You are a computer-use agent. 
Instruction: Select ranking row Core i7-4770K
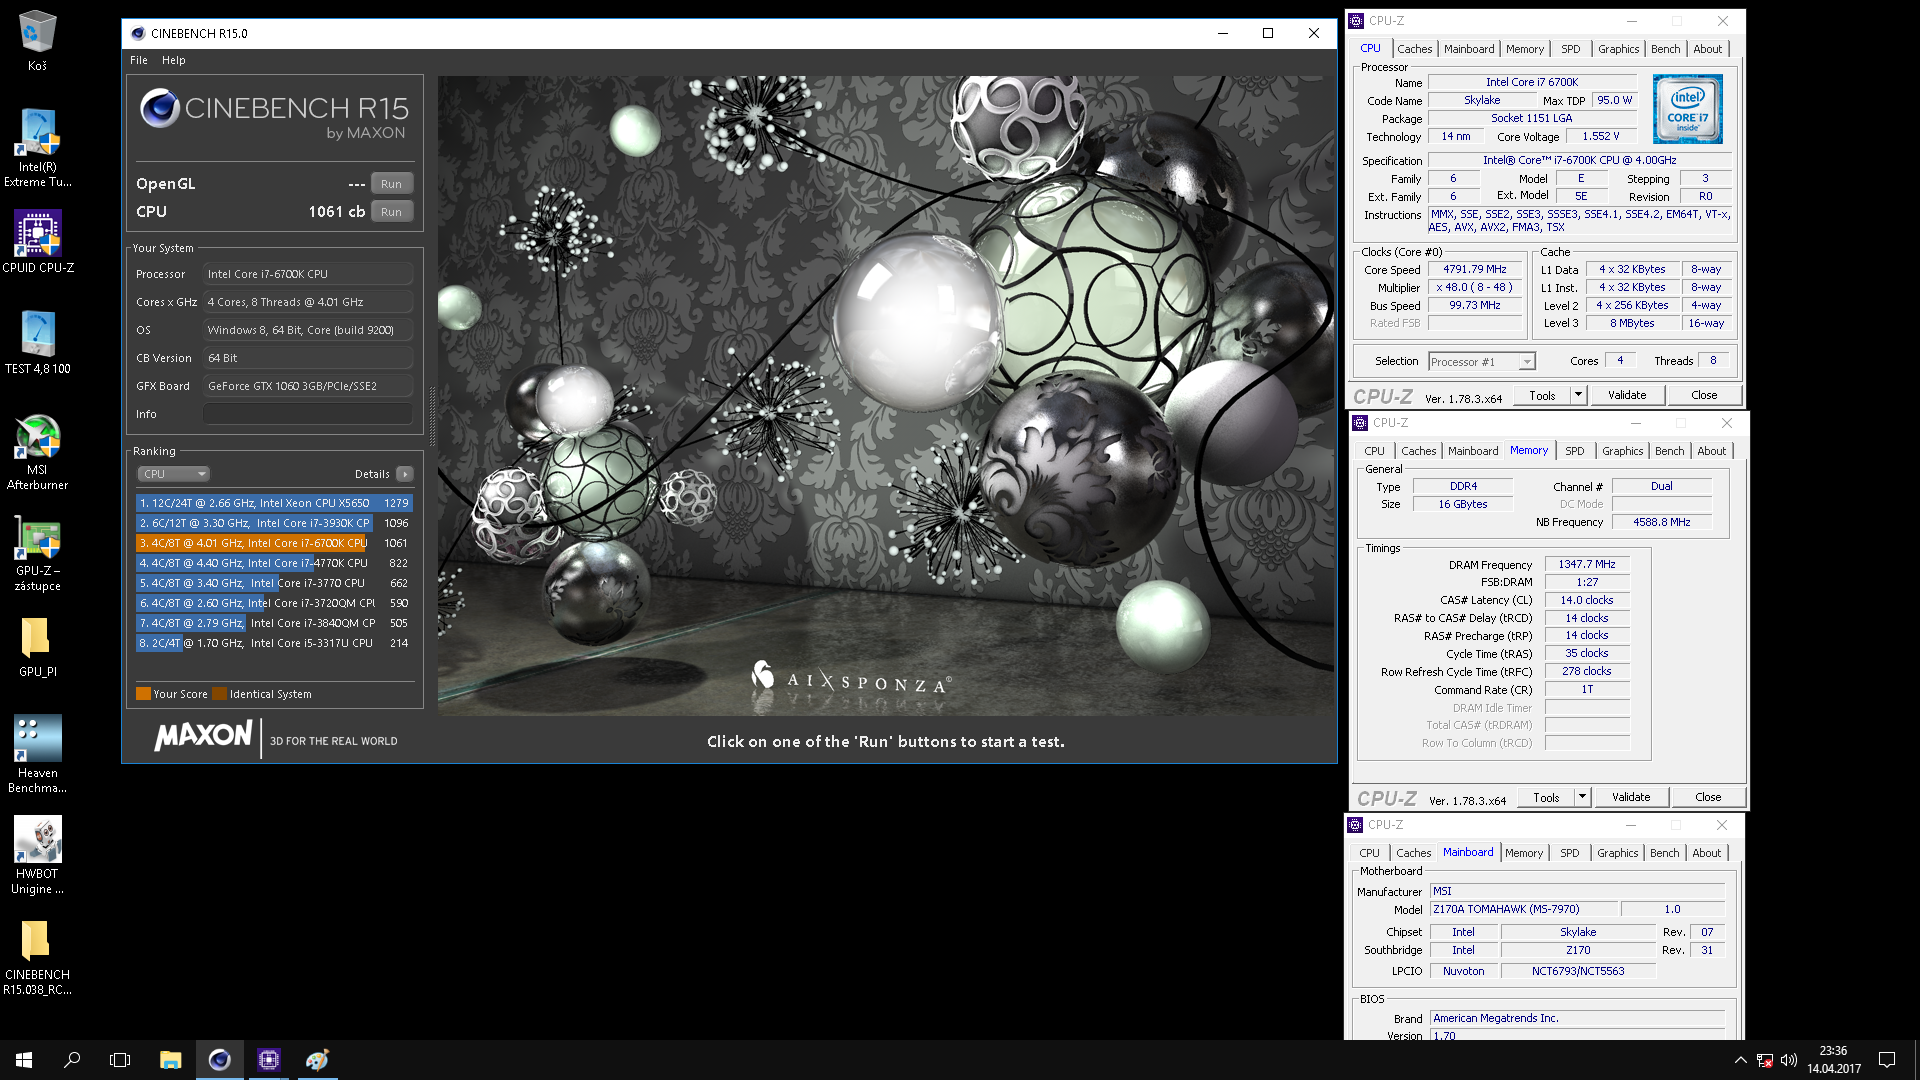tap(274, 563)
